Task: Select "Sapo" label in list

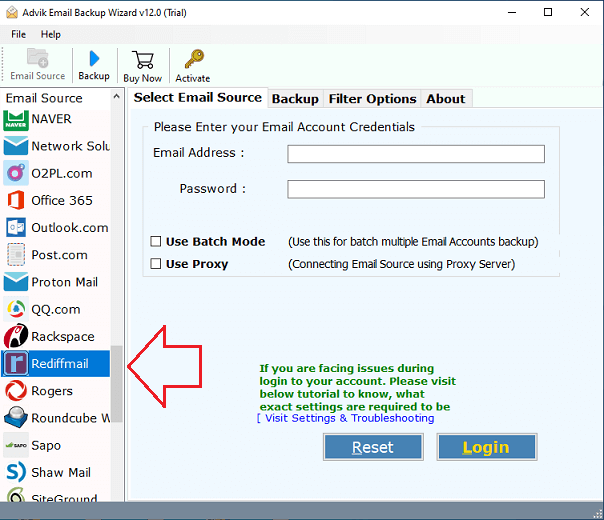Action: [46, 445]
